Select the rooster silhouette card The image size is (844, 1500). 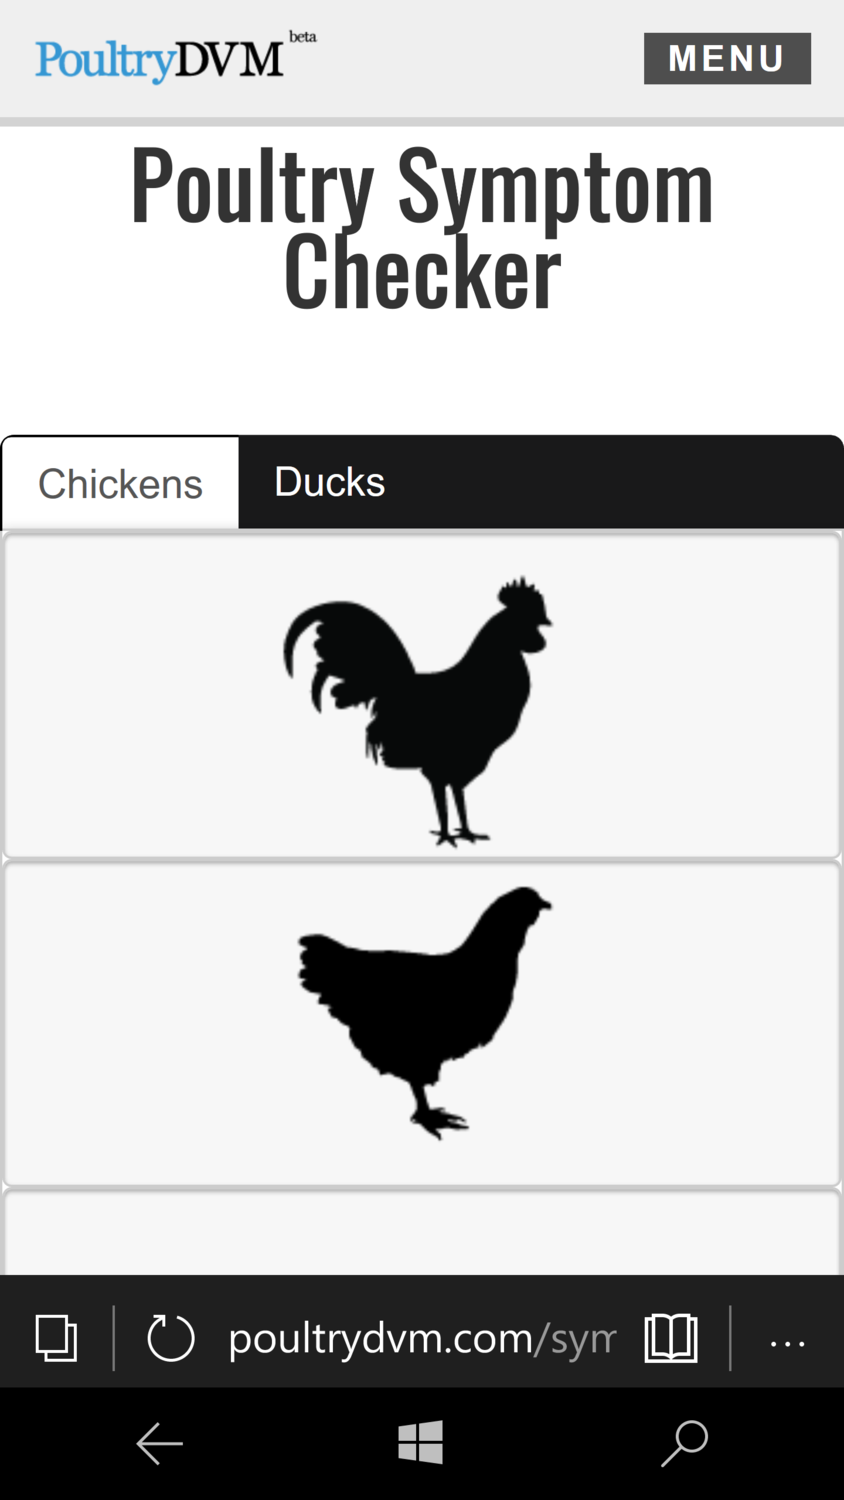(x=422, y=696)
